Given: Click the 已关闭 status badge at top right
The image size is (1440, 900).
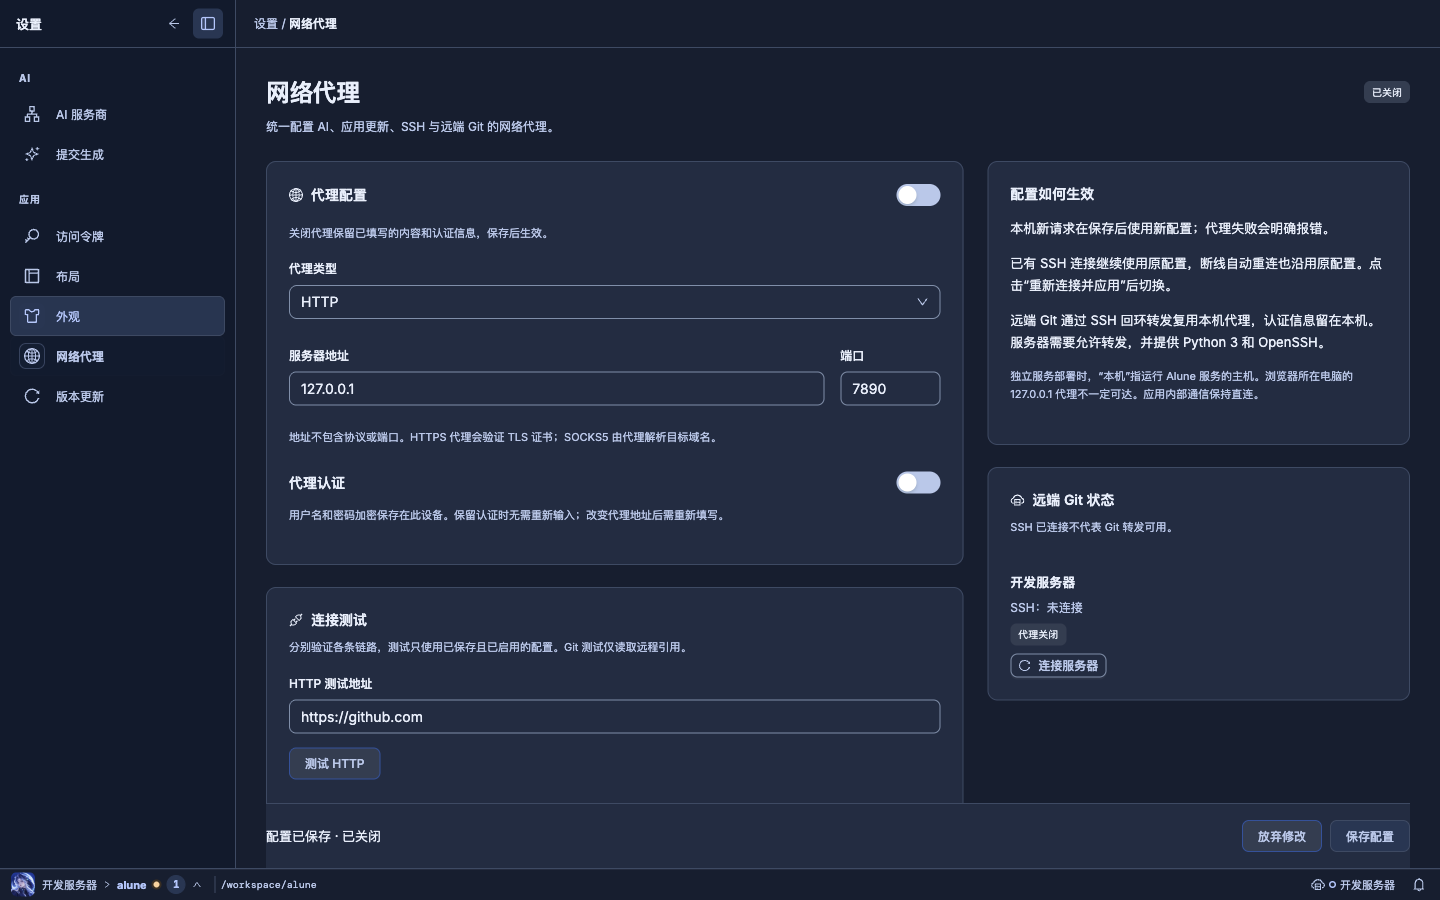Looking at the screenshot, I should point(1387,92).
